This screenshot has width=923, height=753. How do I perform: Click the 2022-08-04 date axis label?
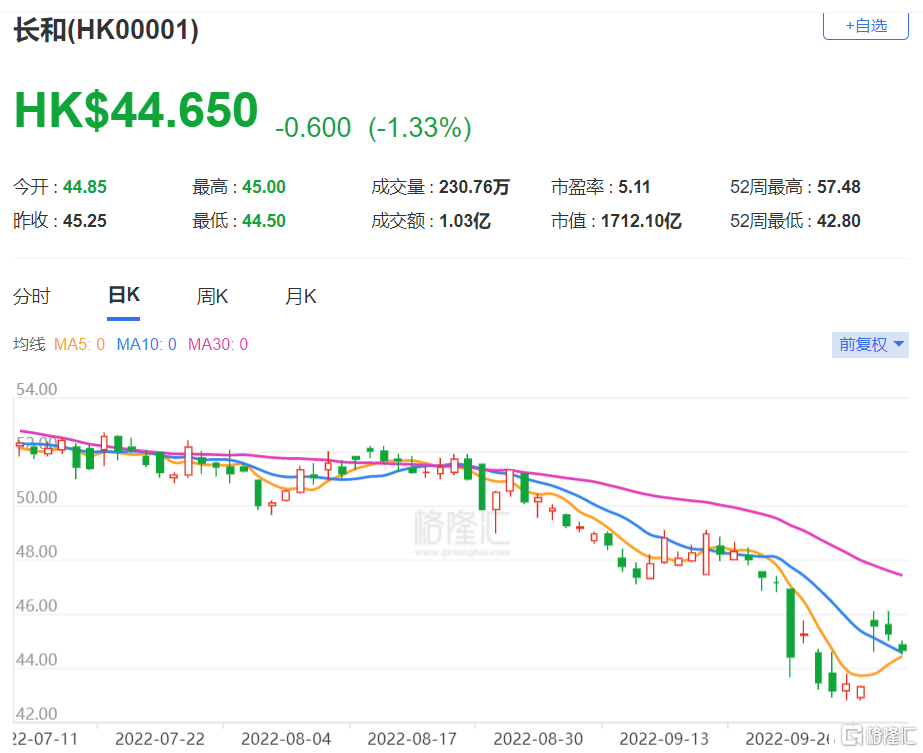(x=286, y=739)
